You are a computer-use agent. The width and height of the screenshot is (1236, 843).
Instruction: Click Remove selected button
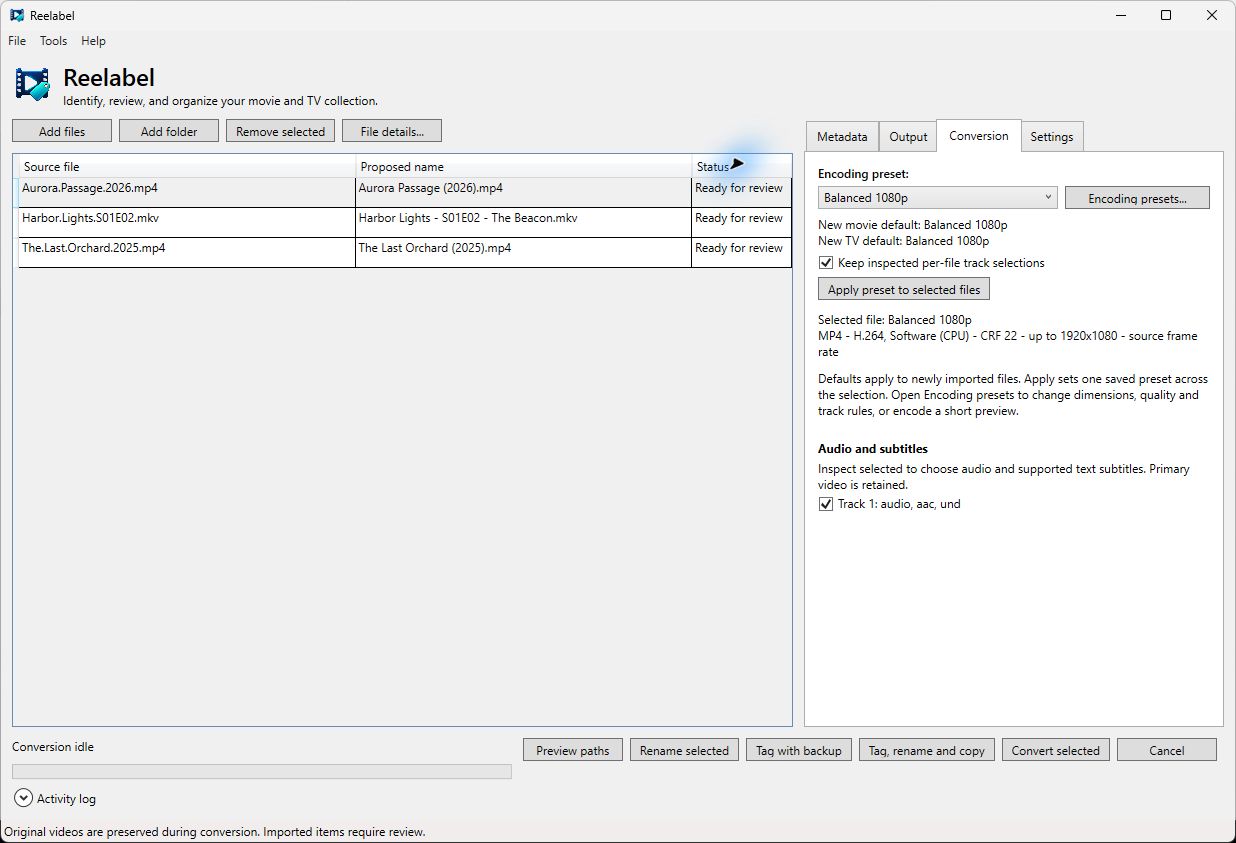(x=280, y=131)
